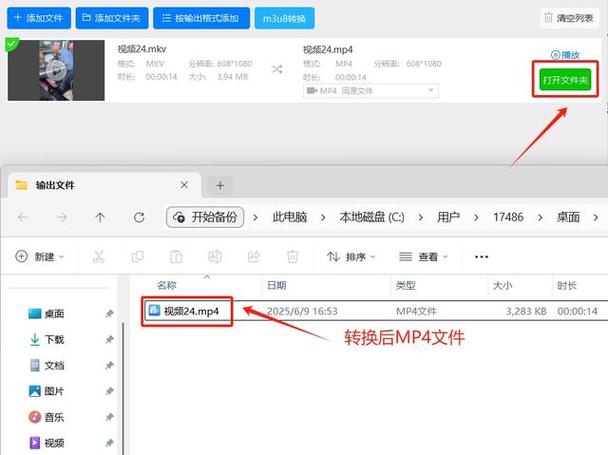Unpin 文档 using its pin icon
The image size is (608, 455).
tap(109, 365)
